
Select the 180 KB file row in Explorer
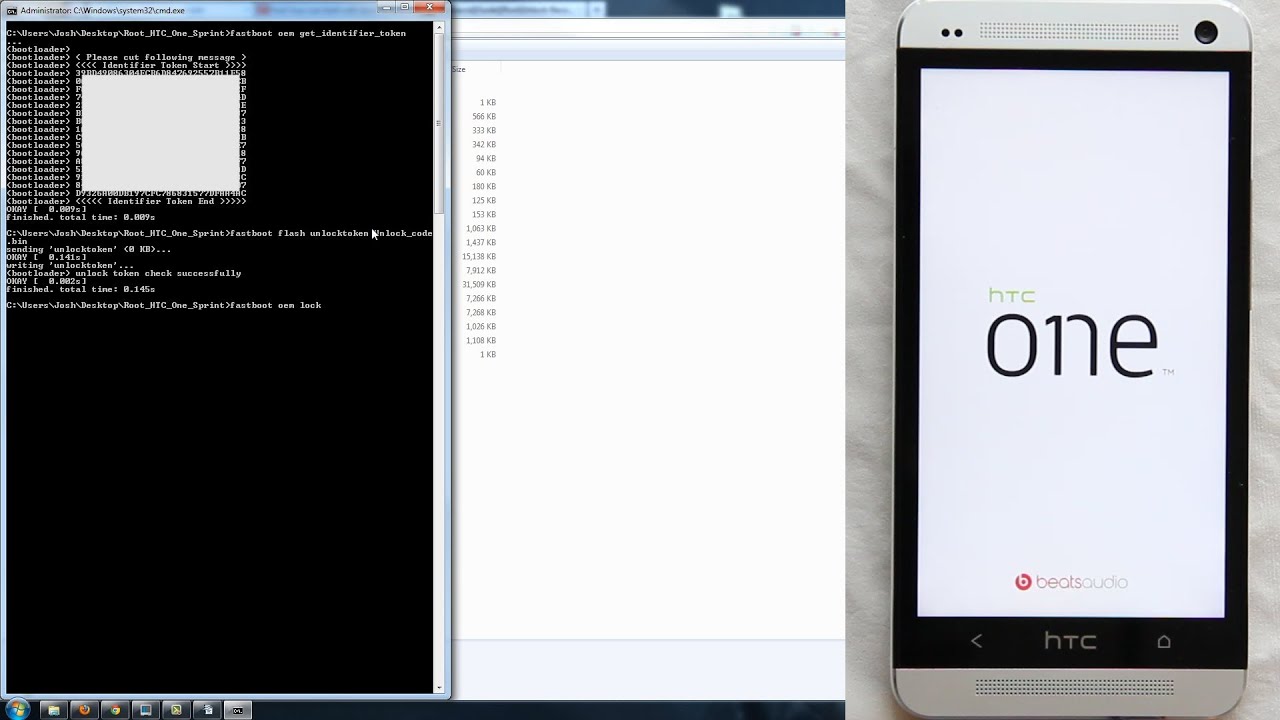click(x=484, y=186)
